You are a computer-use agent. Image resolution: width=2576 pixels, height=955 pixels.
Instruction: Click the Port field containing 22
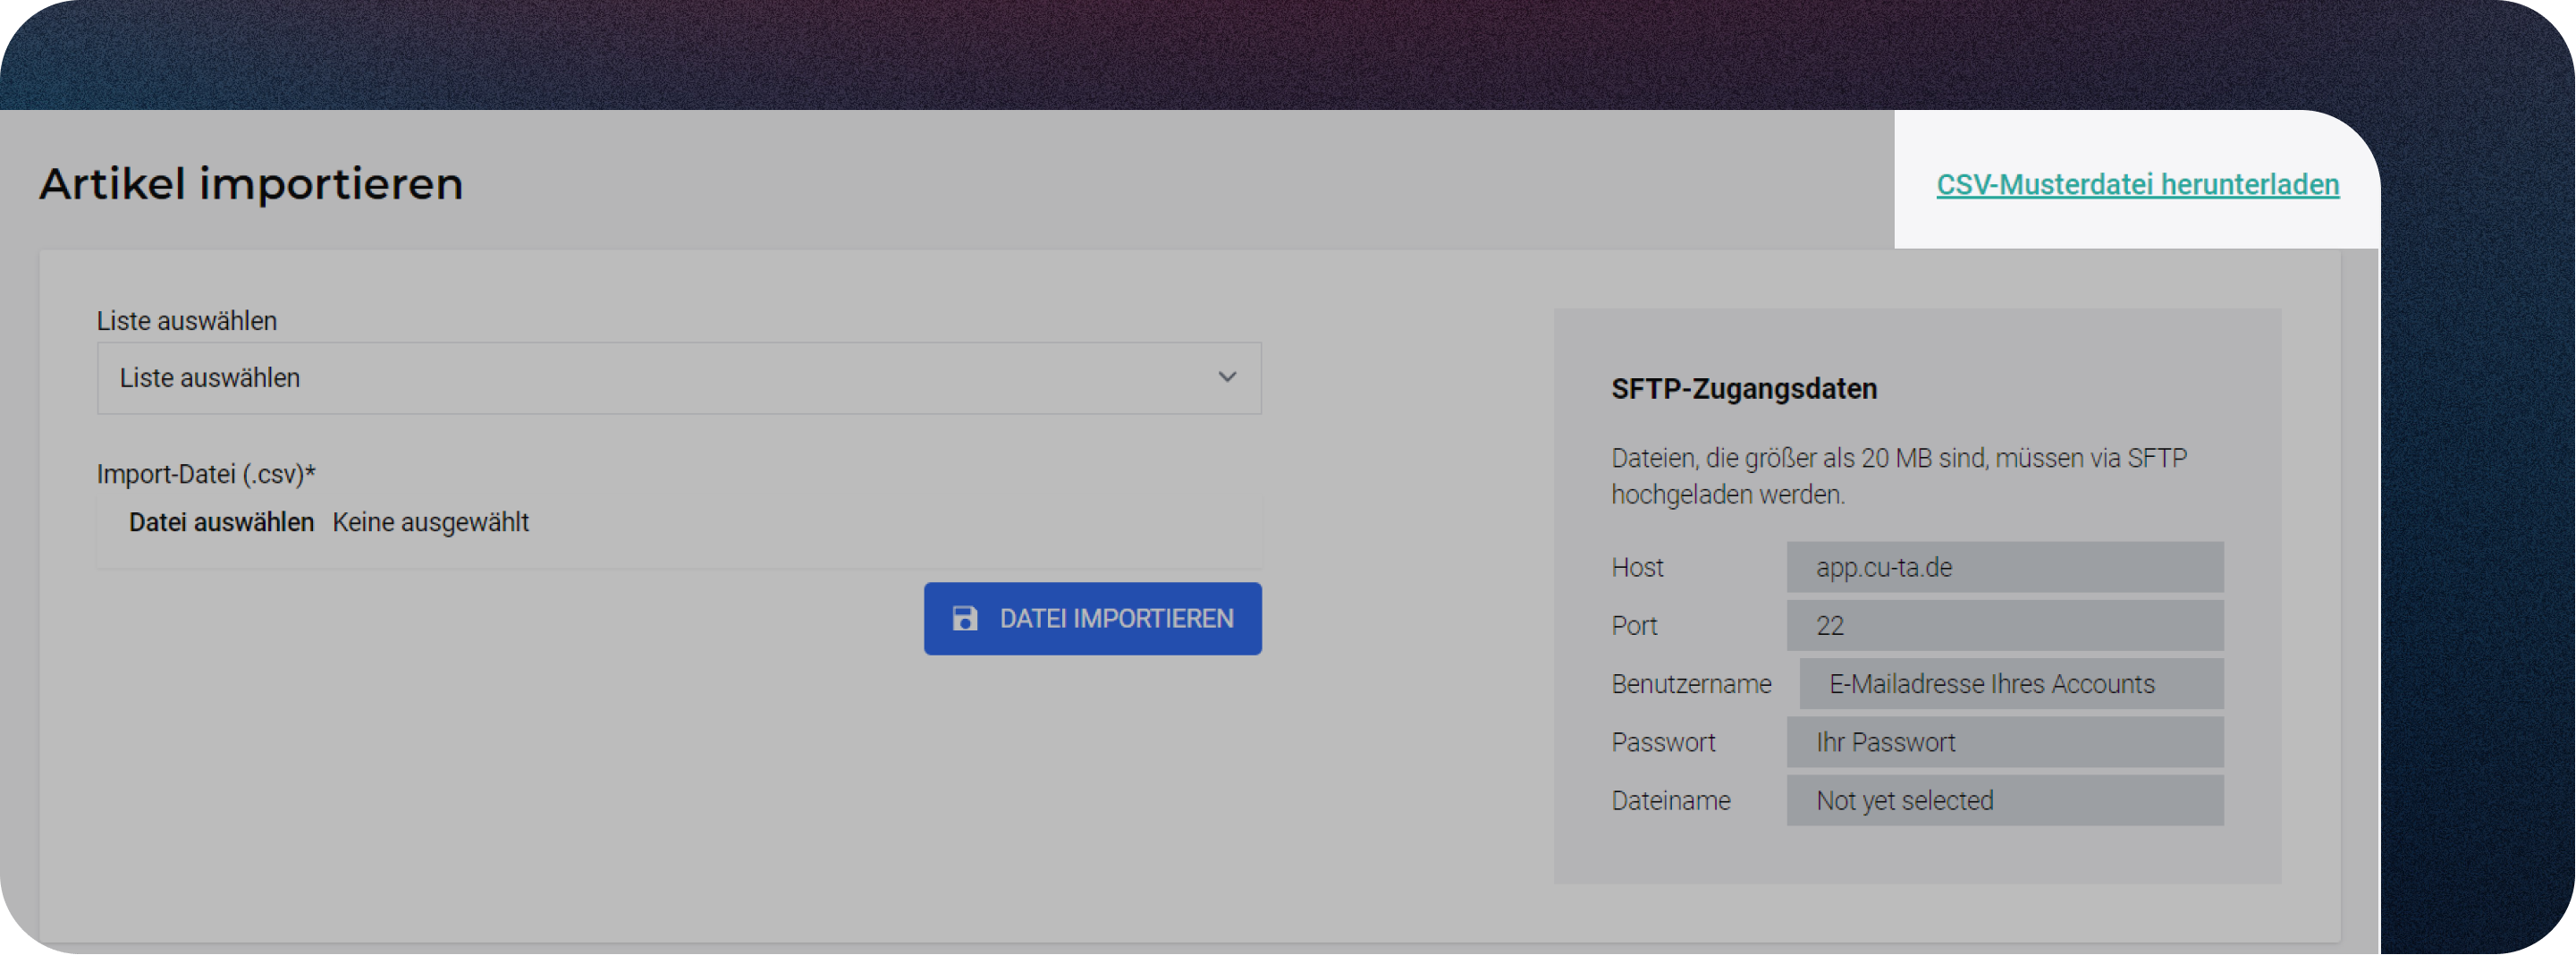point(2004,626)
